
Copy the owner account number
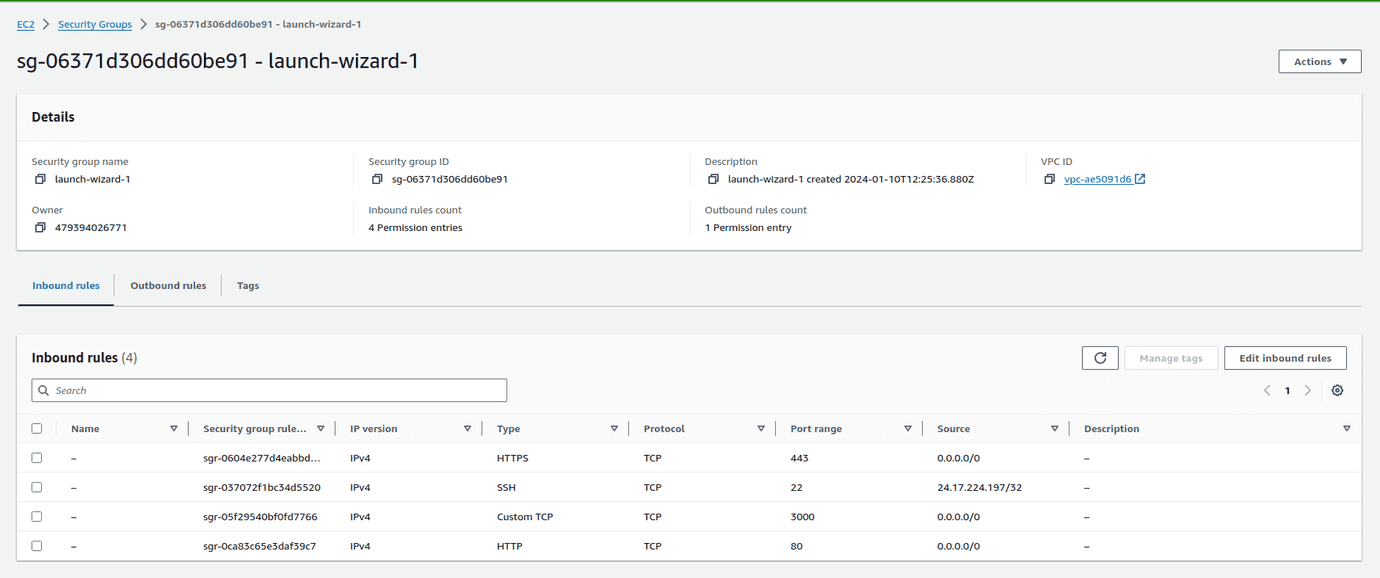click(x=40, y=228)
